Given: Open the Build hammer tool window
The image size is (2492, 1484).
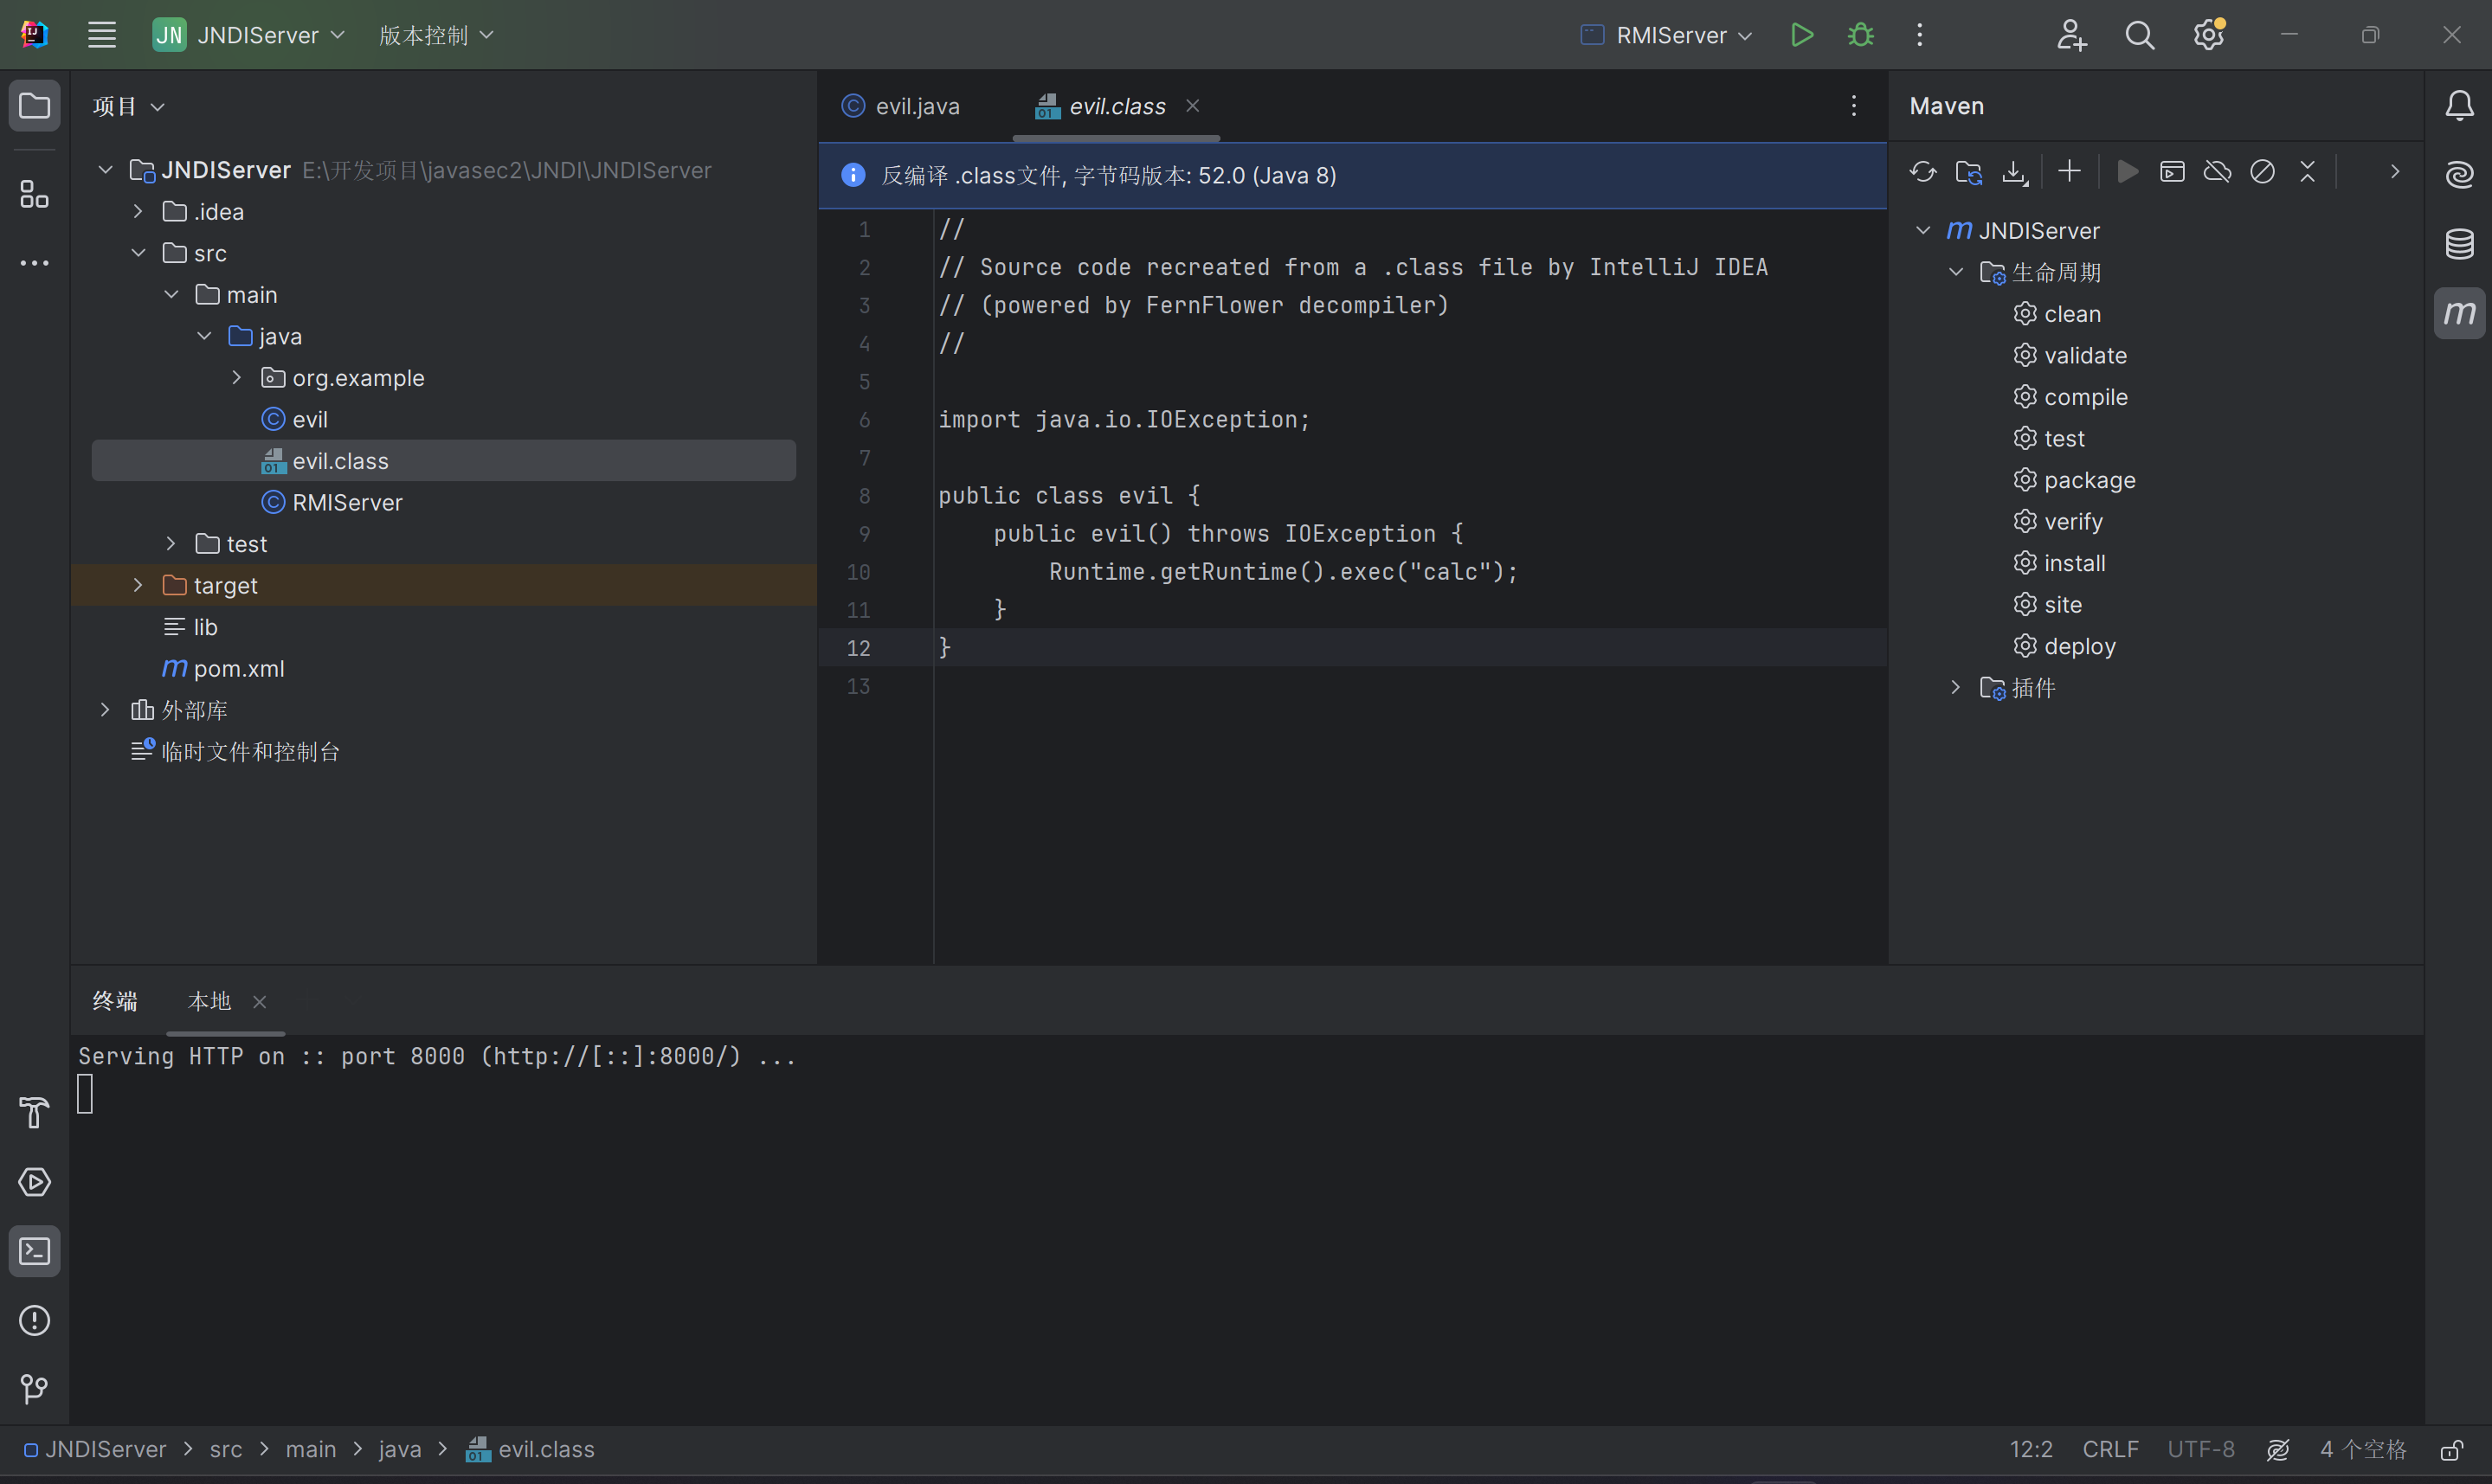Looking at the screenshot, I should (x=34, y=1112).
